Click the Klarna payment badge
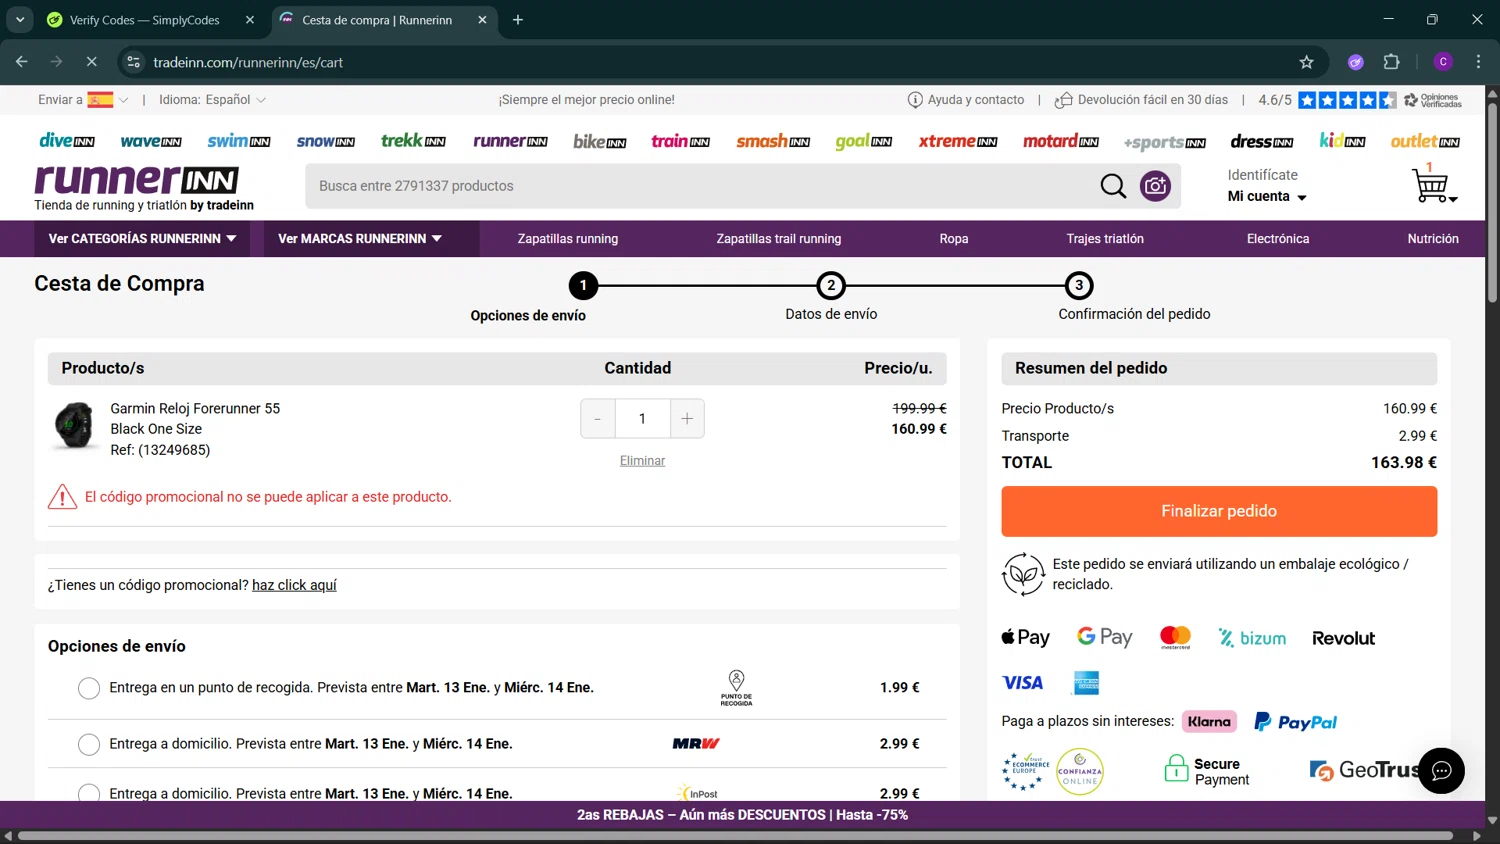The height and width of the screenshot is (844, 1500). click(1209, 722)
